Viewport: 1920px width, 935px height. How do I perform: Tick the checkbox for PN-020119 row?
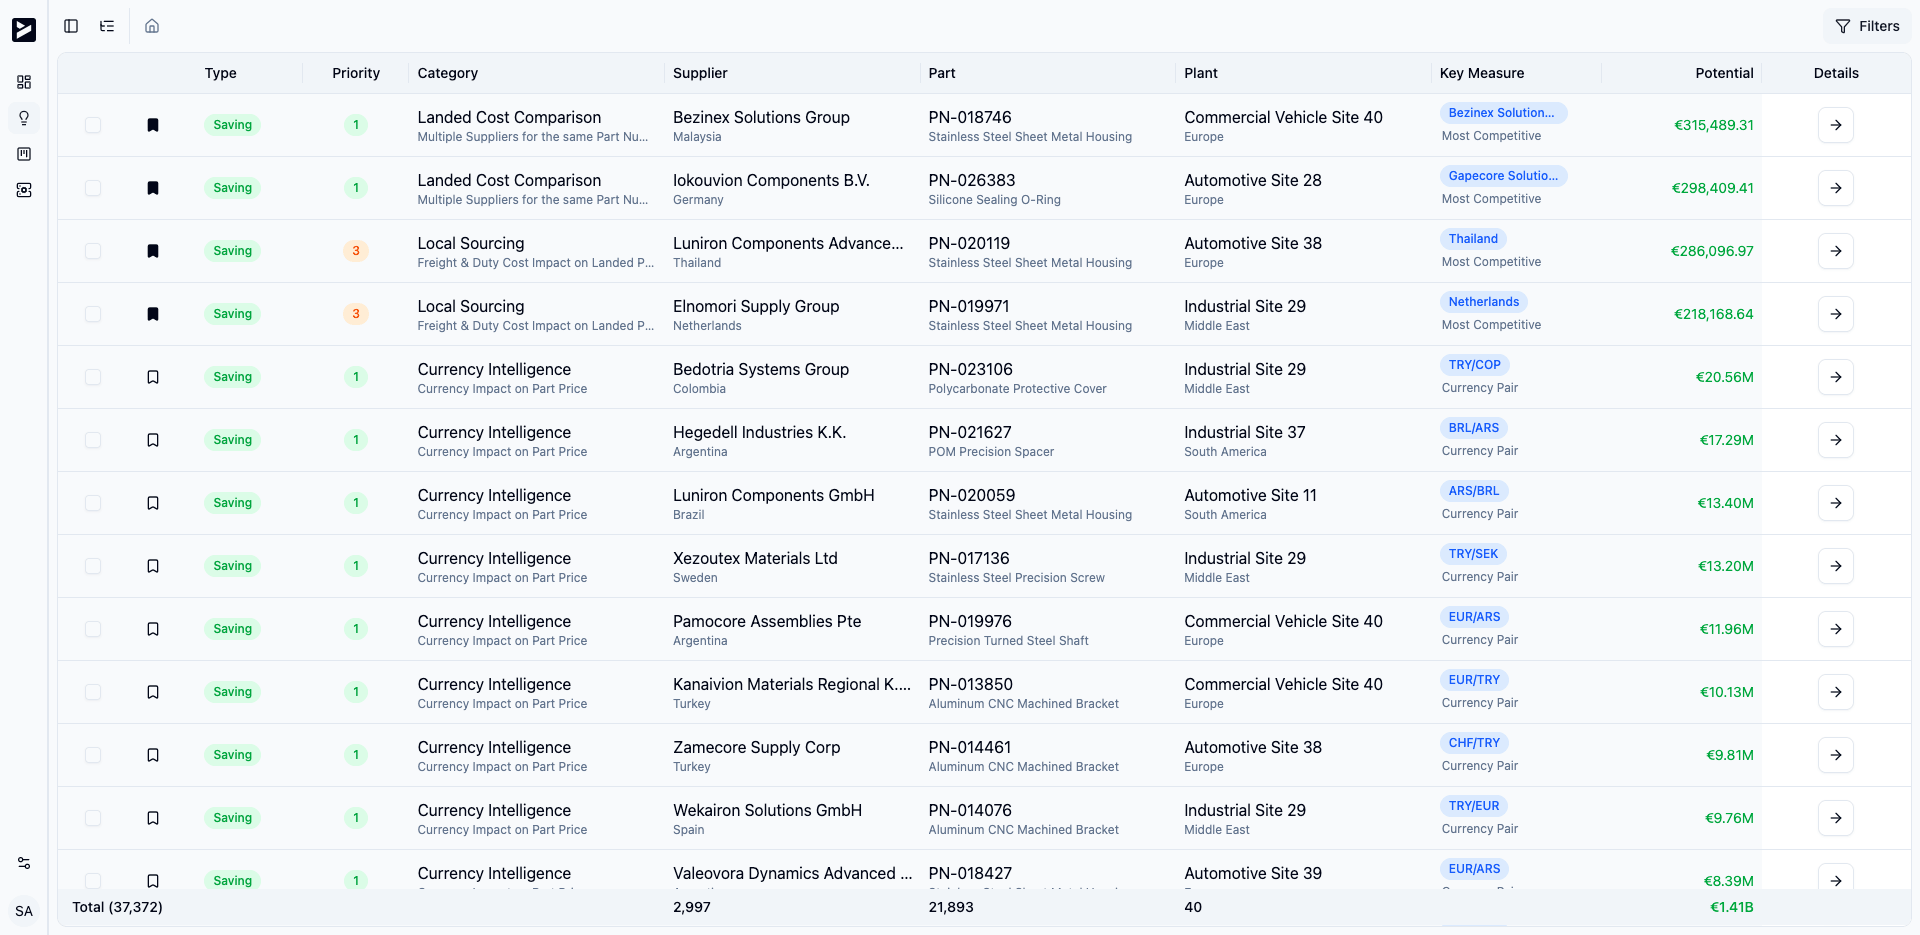click(x=93, y=251)
